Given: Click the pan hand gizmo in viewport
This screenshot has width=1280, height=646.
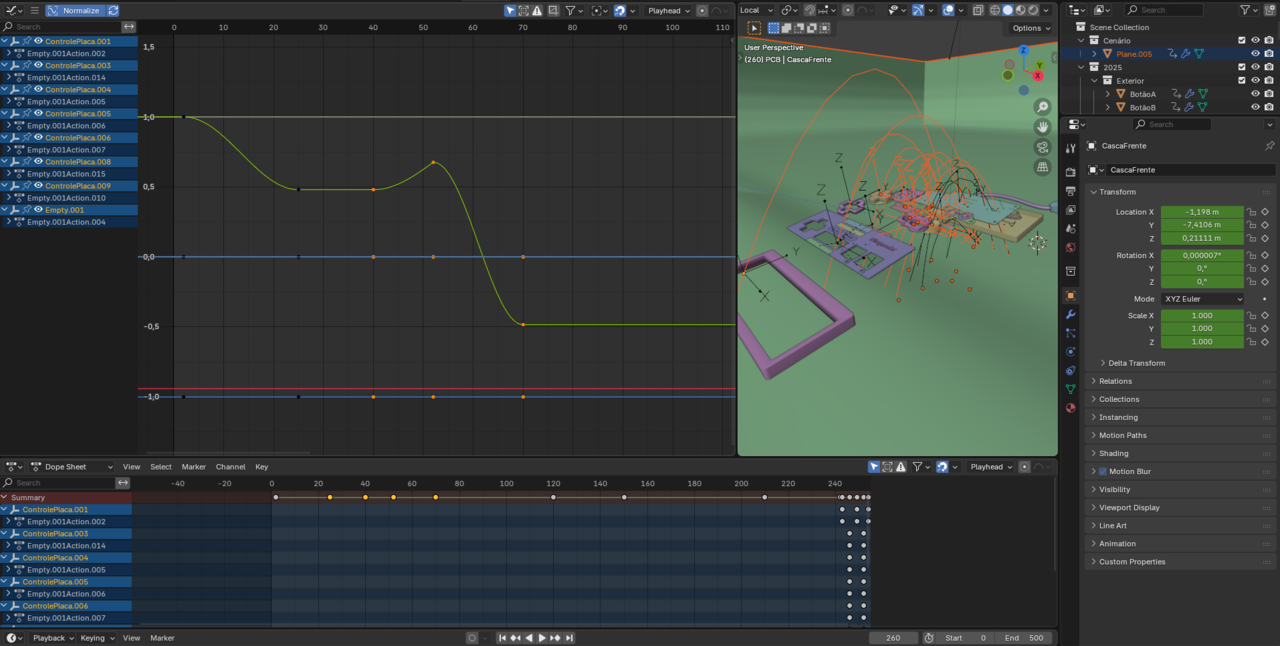Looking at the screenshot, I should [1042, 128].
